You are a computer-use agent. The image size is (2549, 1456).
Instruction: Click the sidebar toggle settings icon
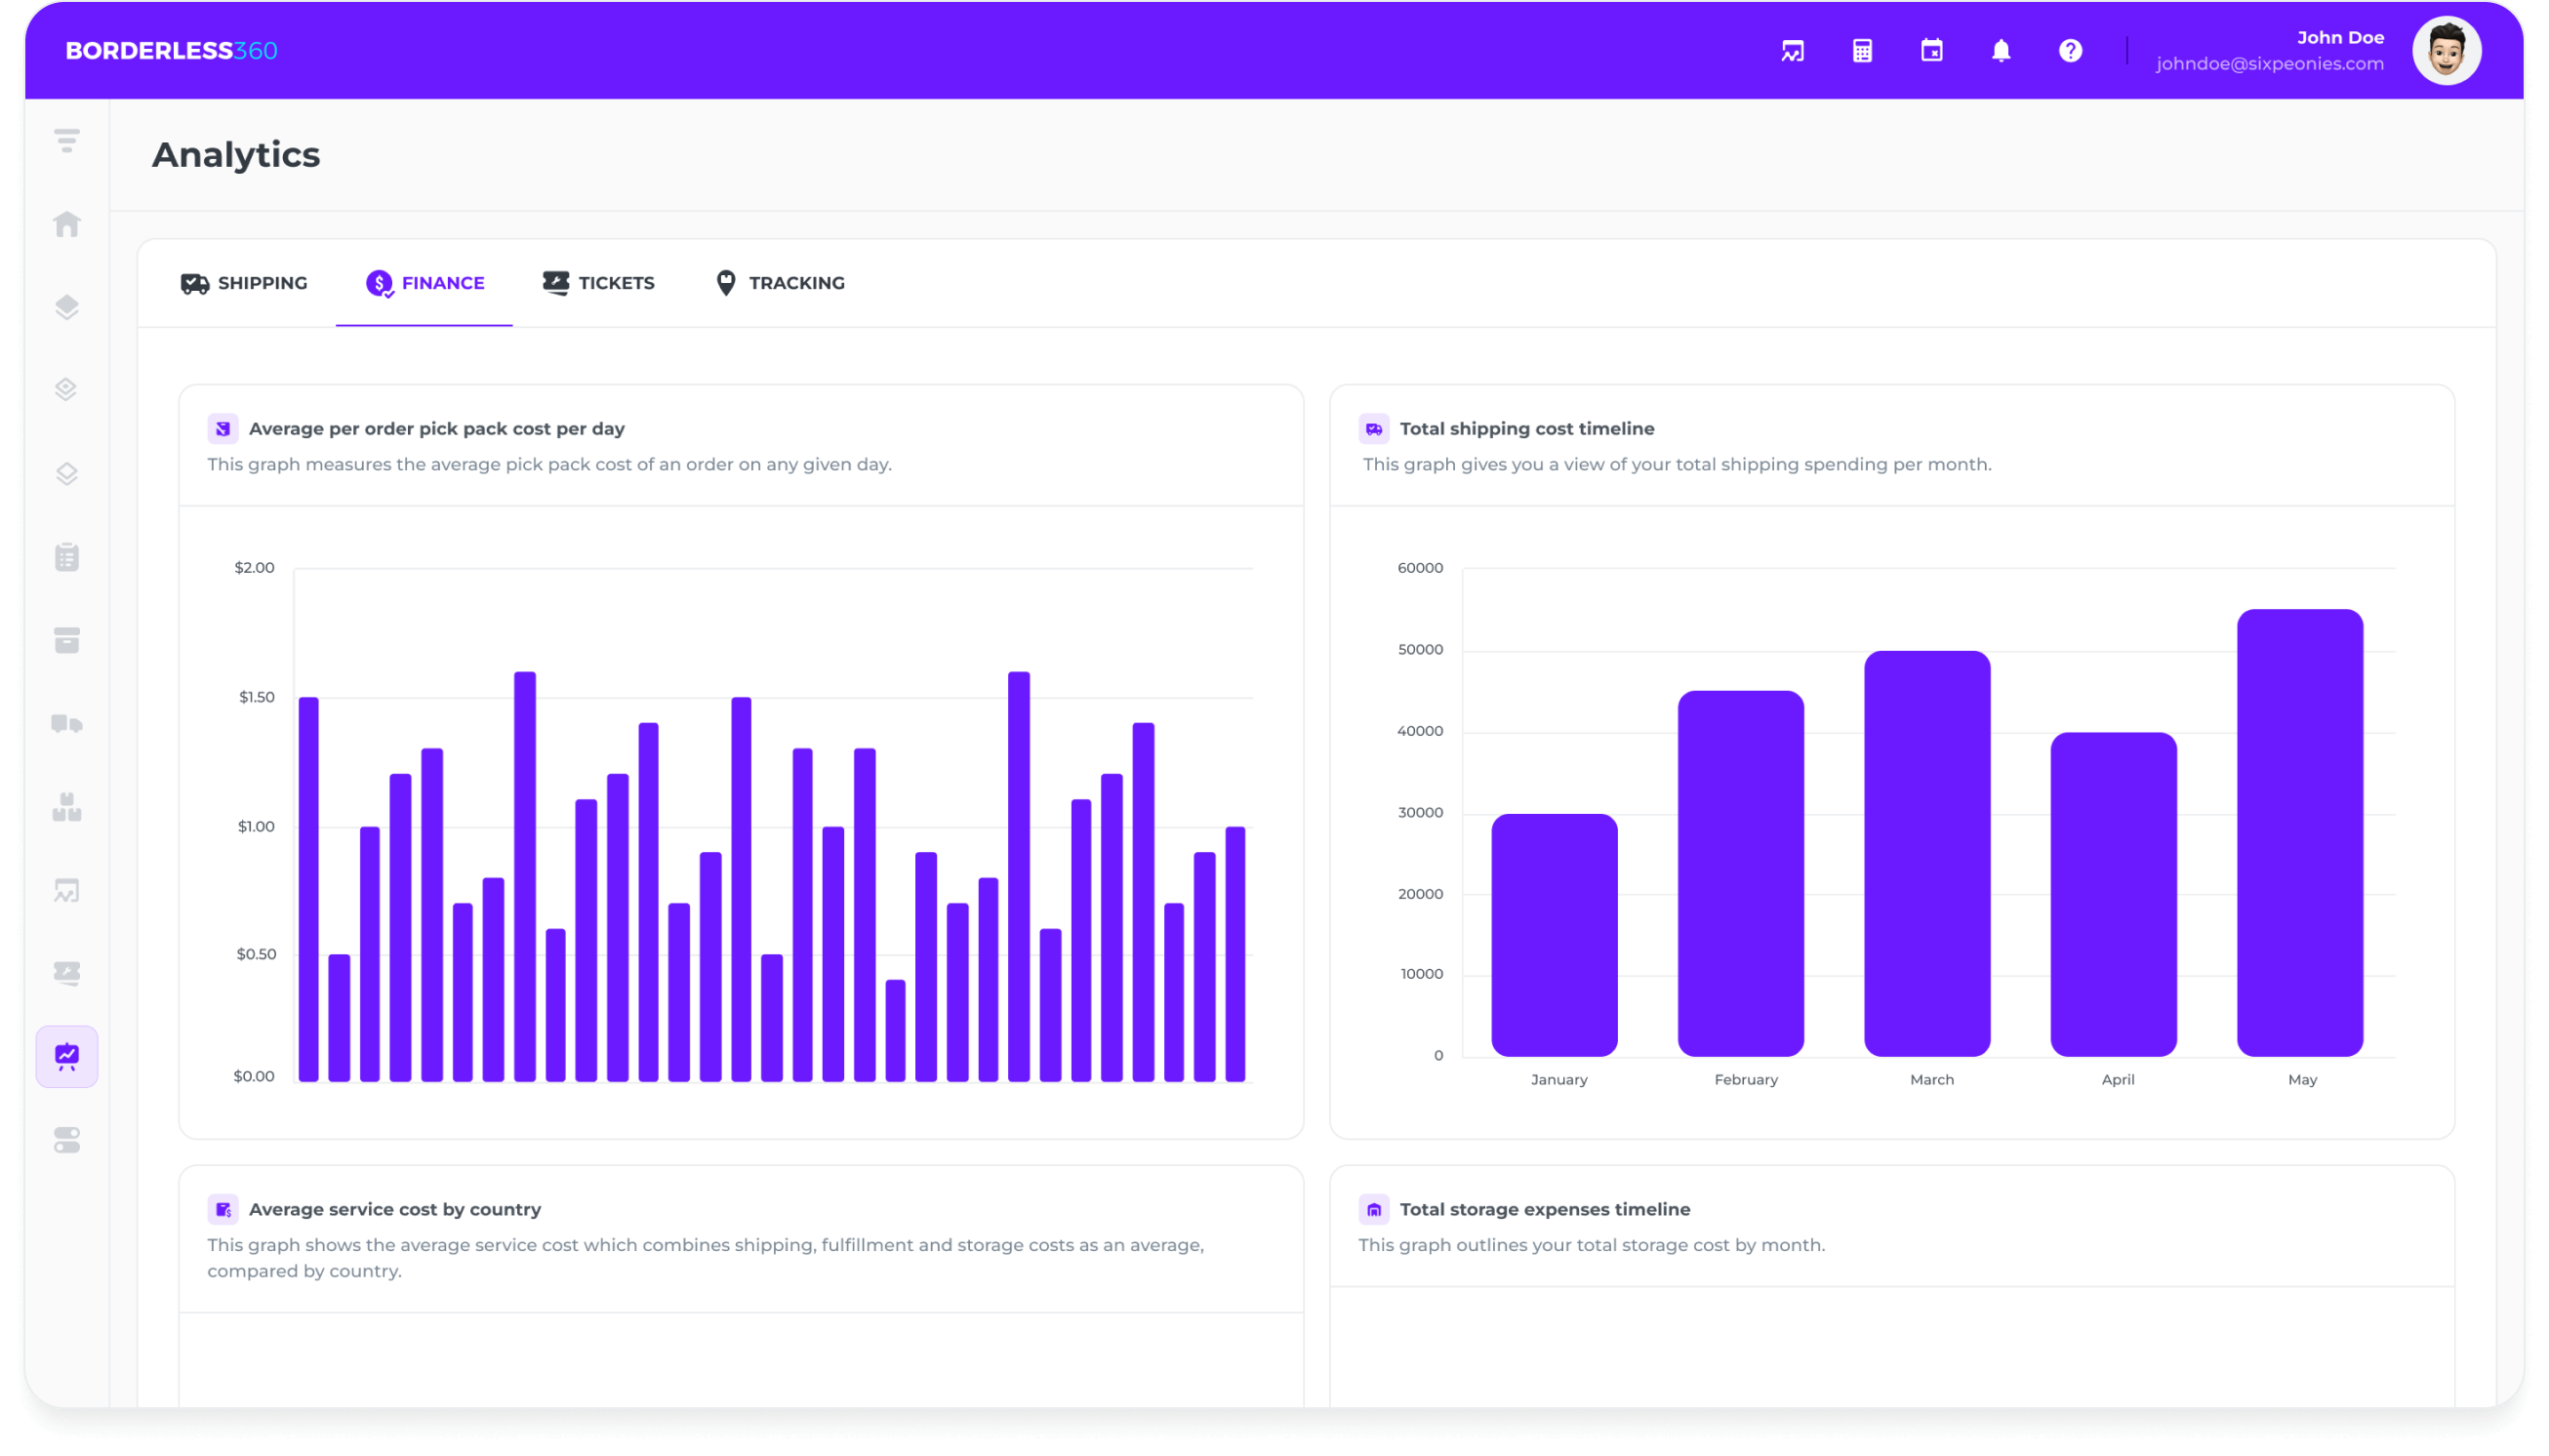coord(67,1140)
